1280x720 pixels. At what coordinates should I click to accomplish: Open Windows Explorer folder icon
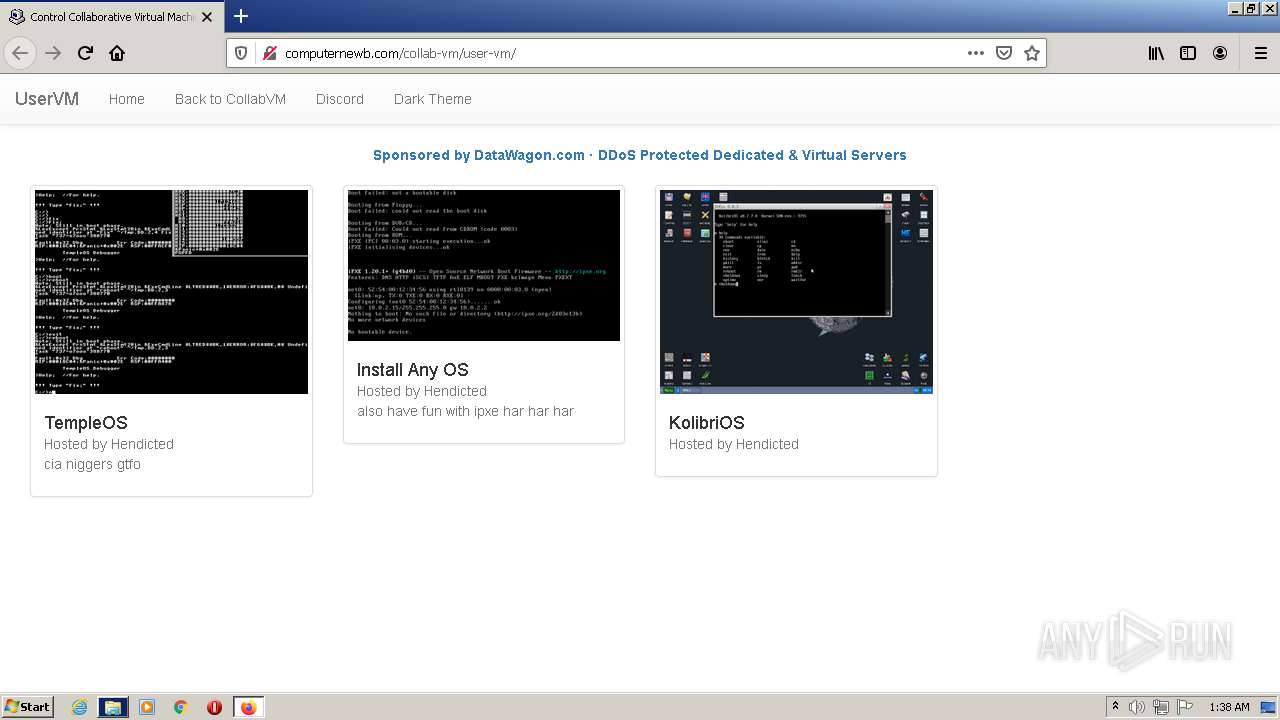pyautogui.click(x=113, y=707)
